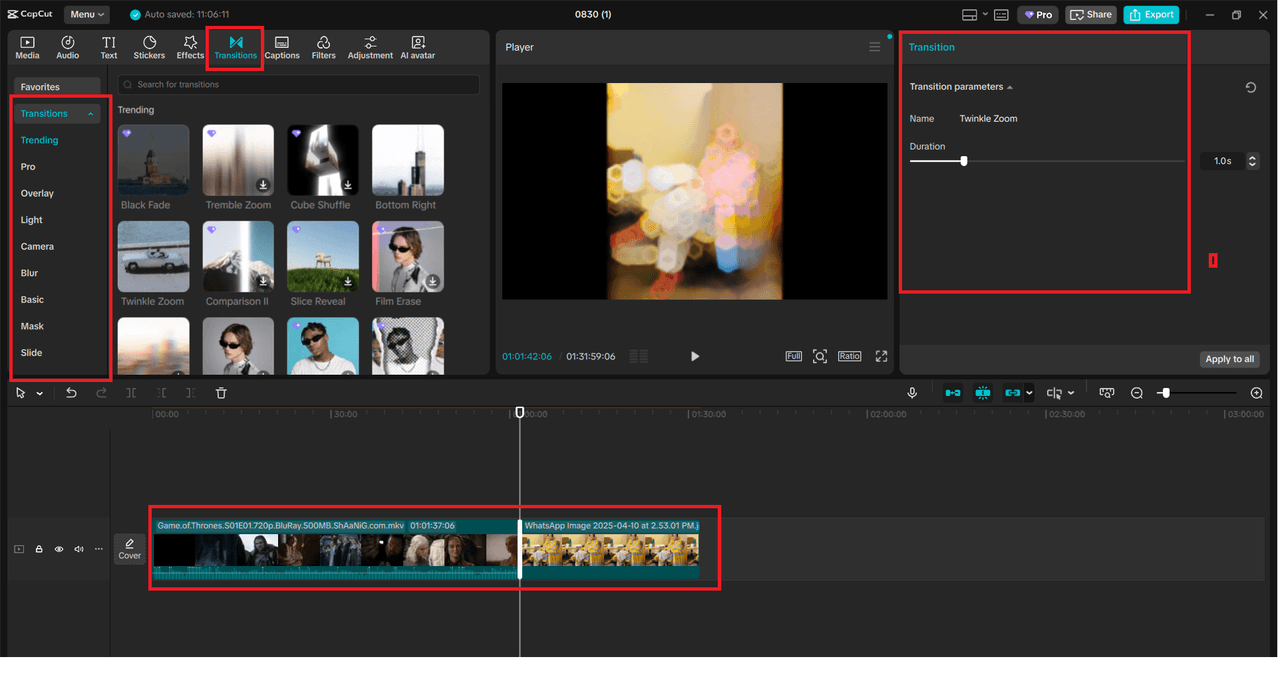Select the Transitions tab
Image resolution: width=1280 pixels, height=675 pixels.
click(x=236, y=47)
